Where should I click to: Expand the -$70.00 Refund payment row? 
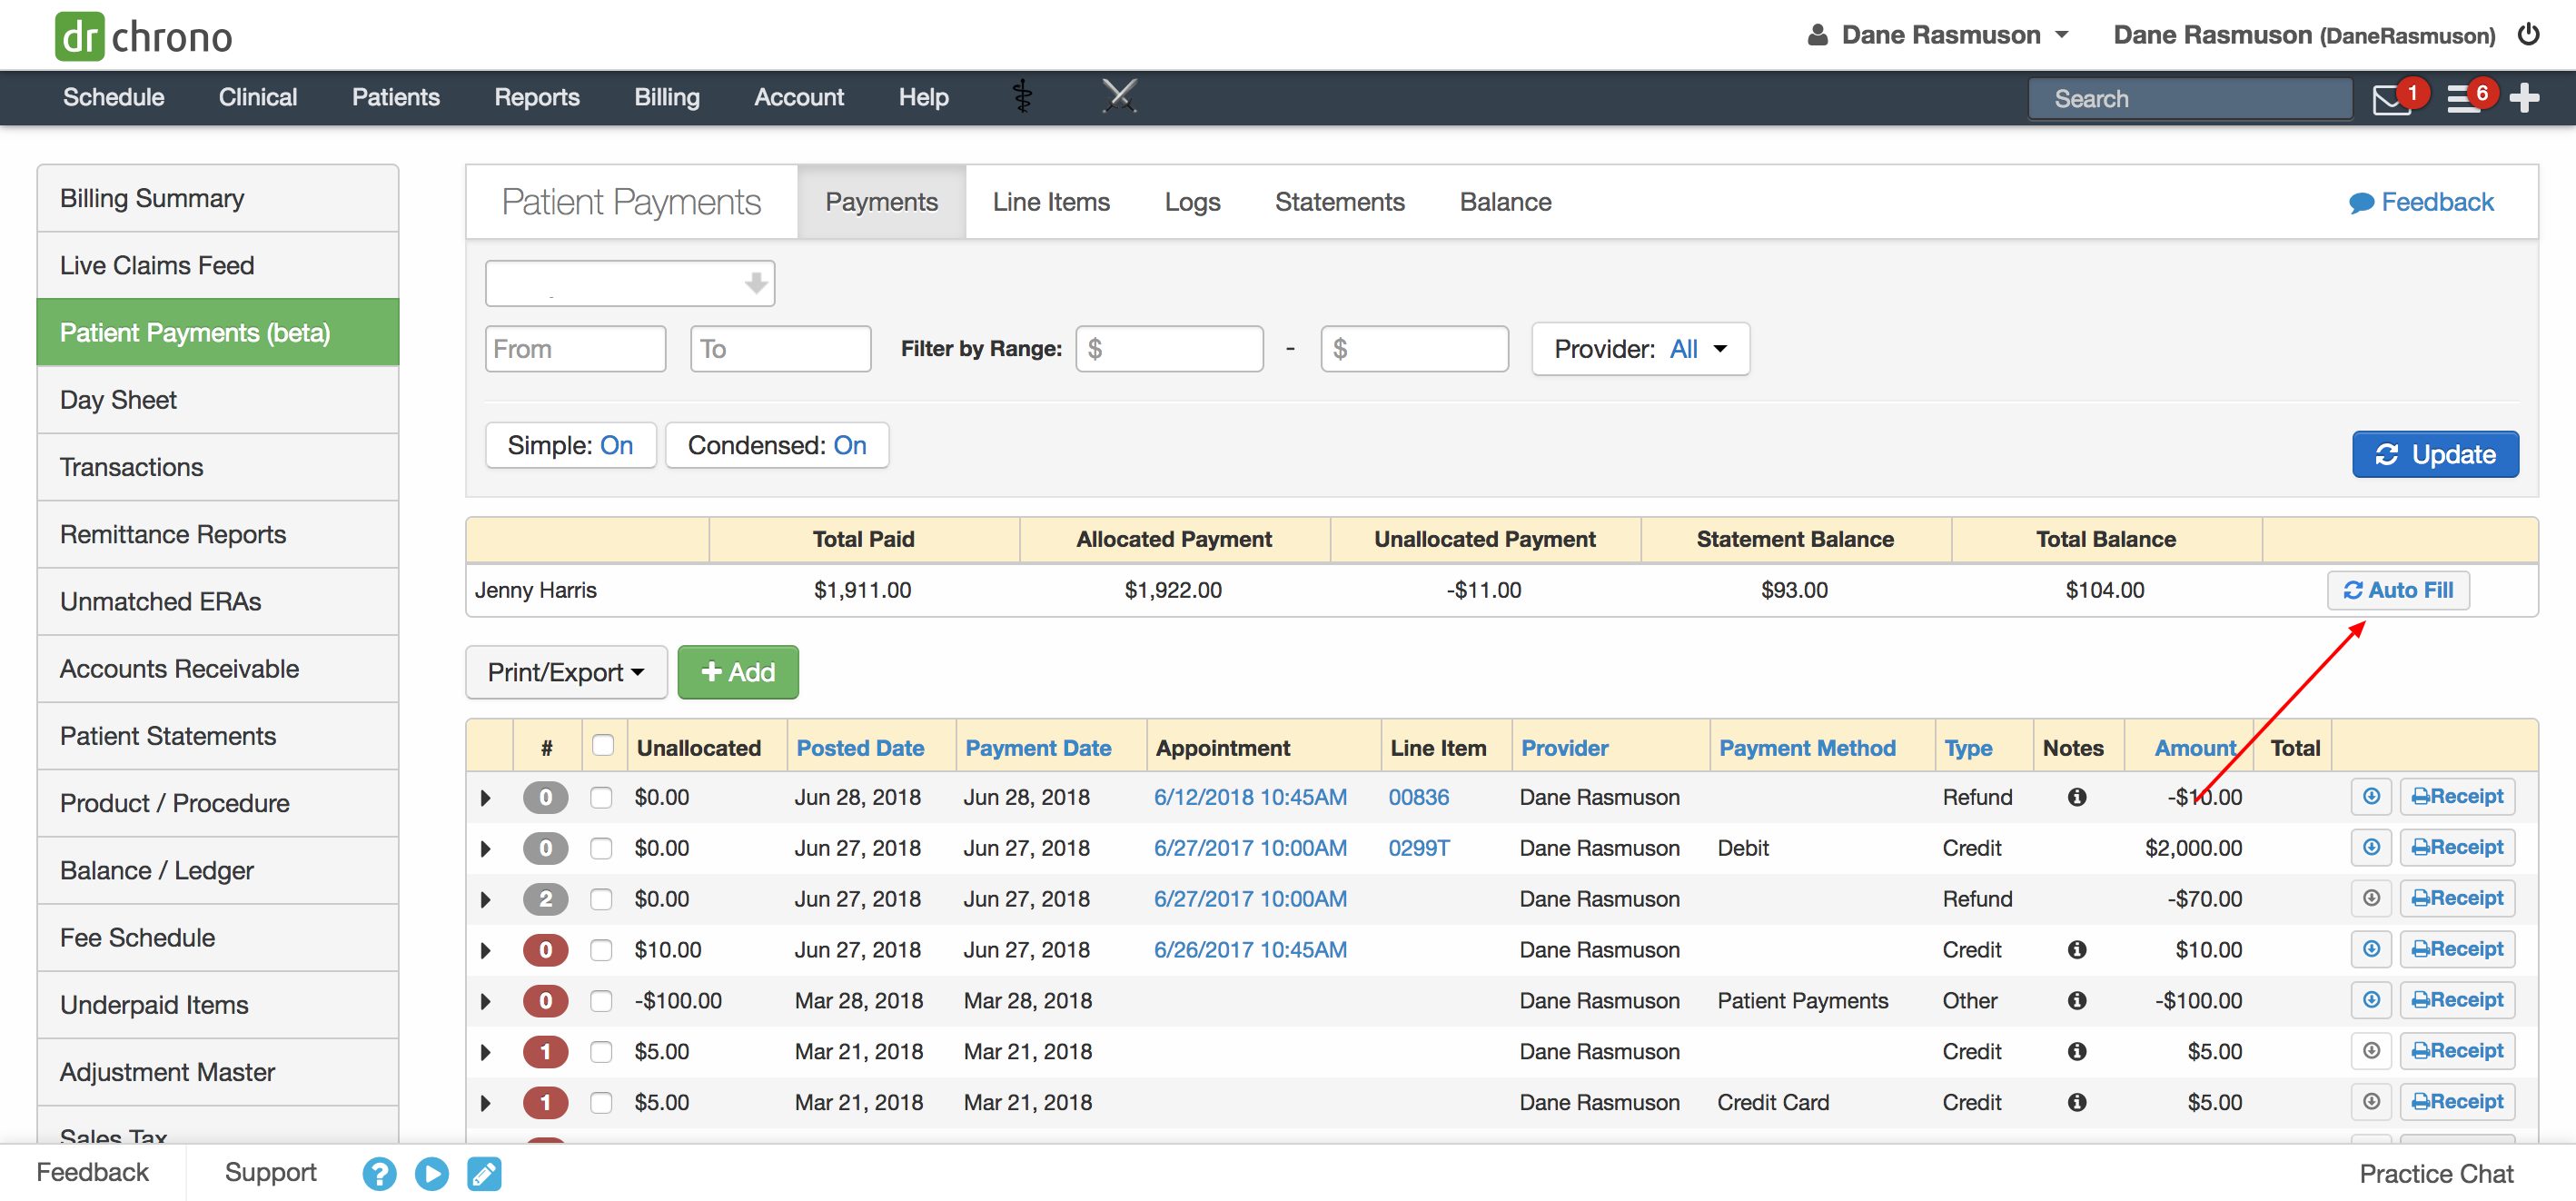pos(486,900)
